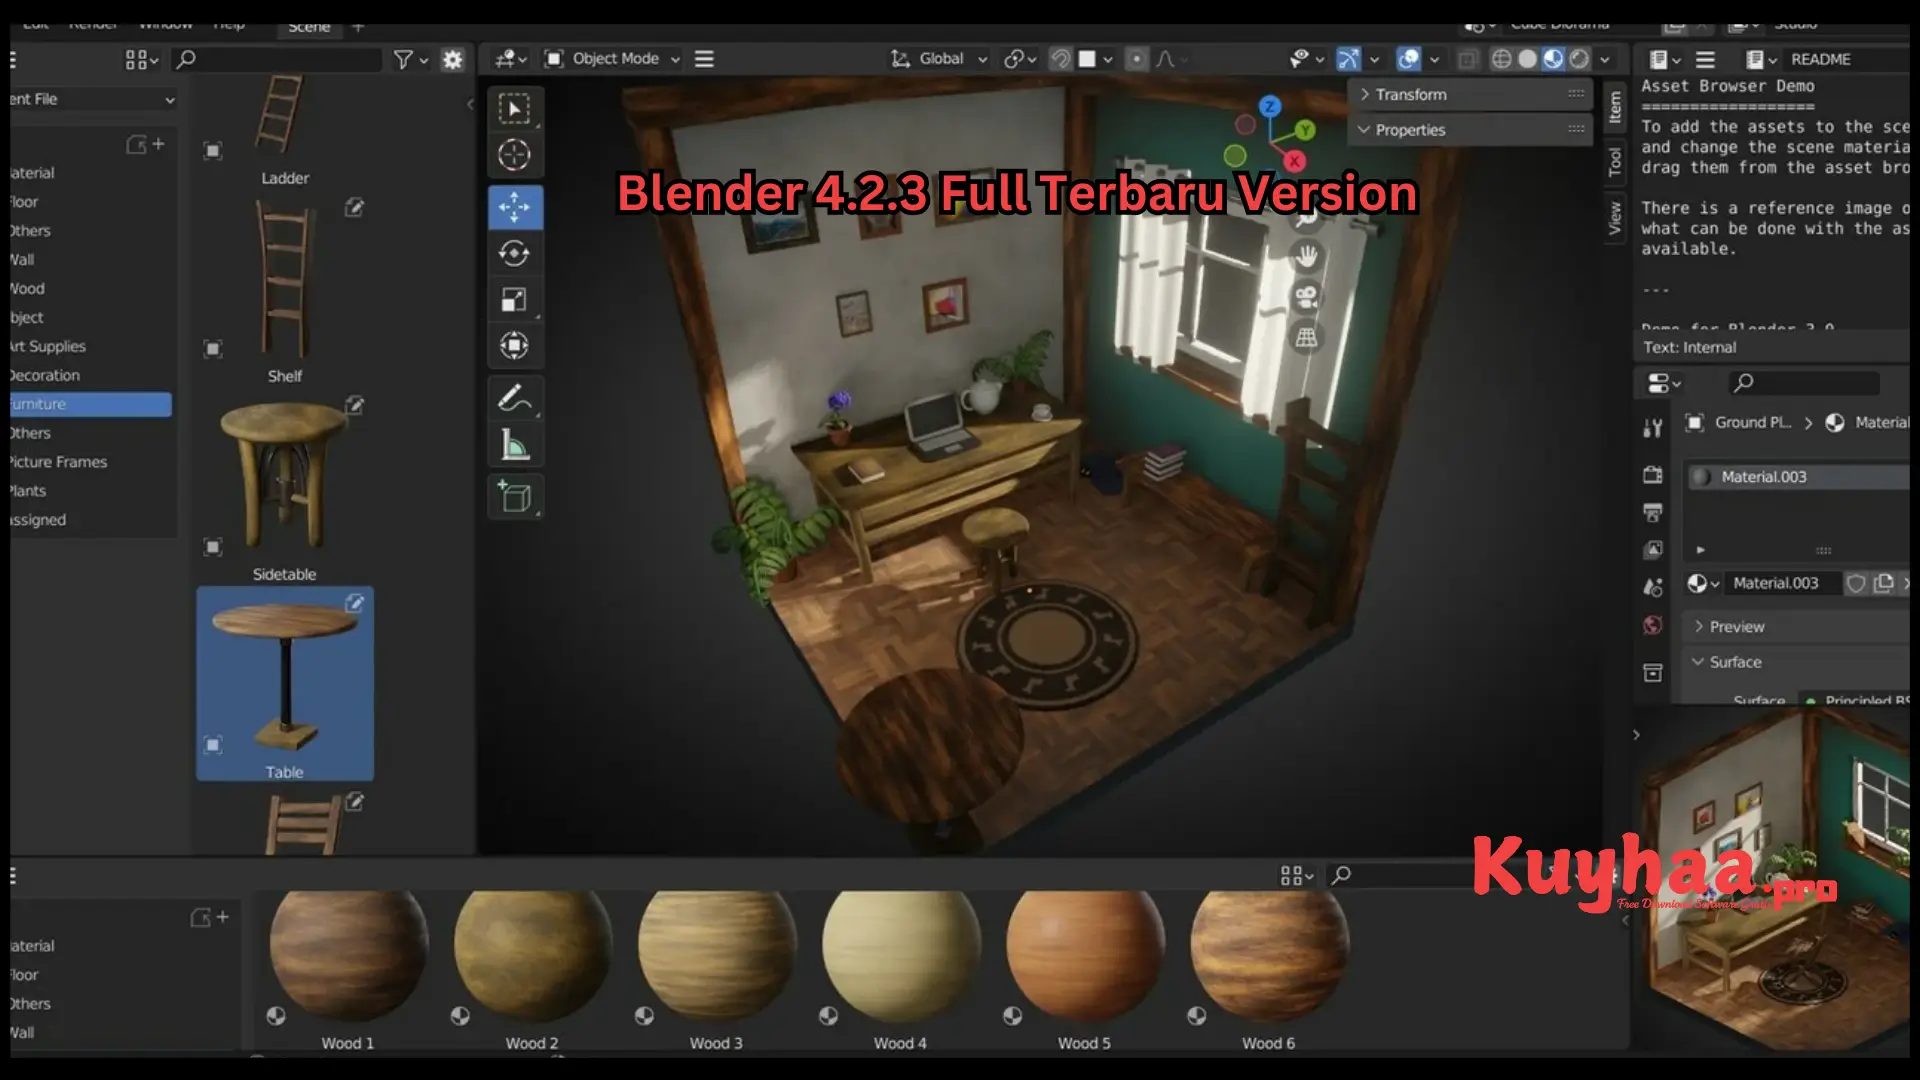Expand the Transform panel
The image size is (1920, 1080).
1470,94
